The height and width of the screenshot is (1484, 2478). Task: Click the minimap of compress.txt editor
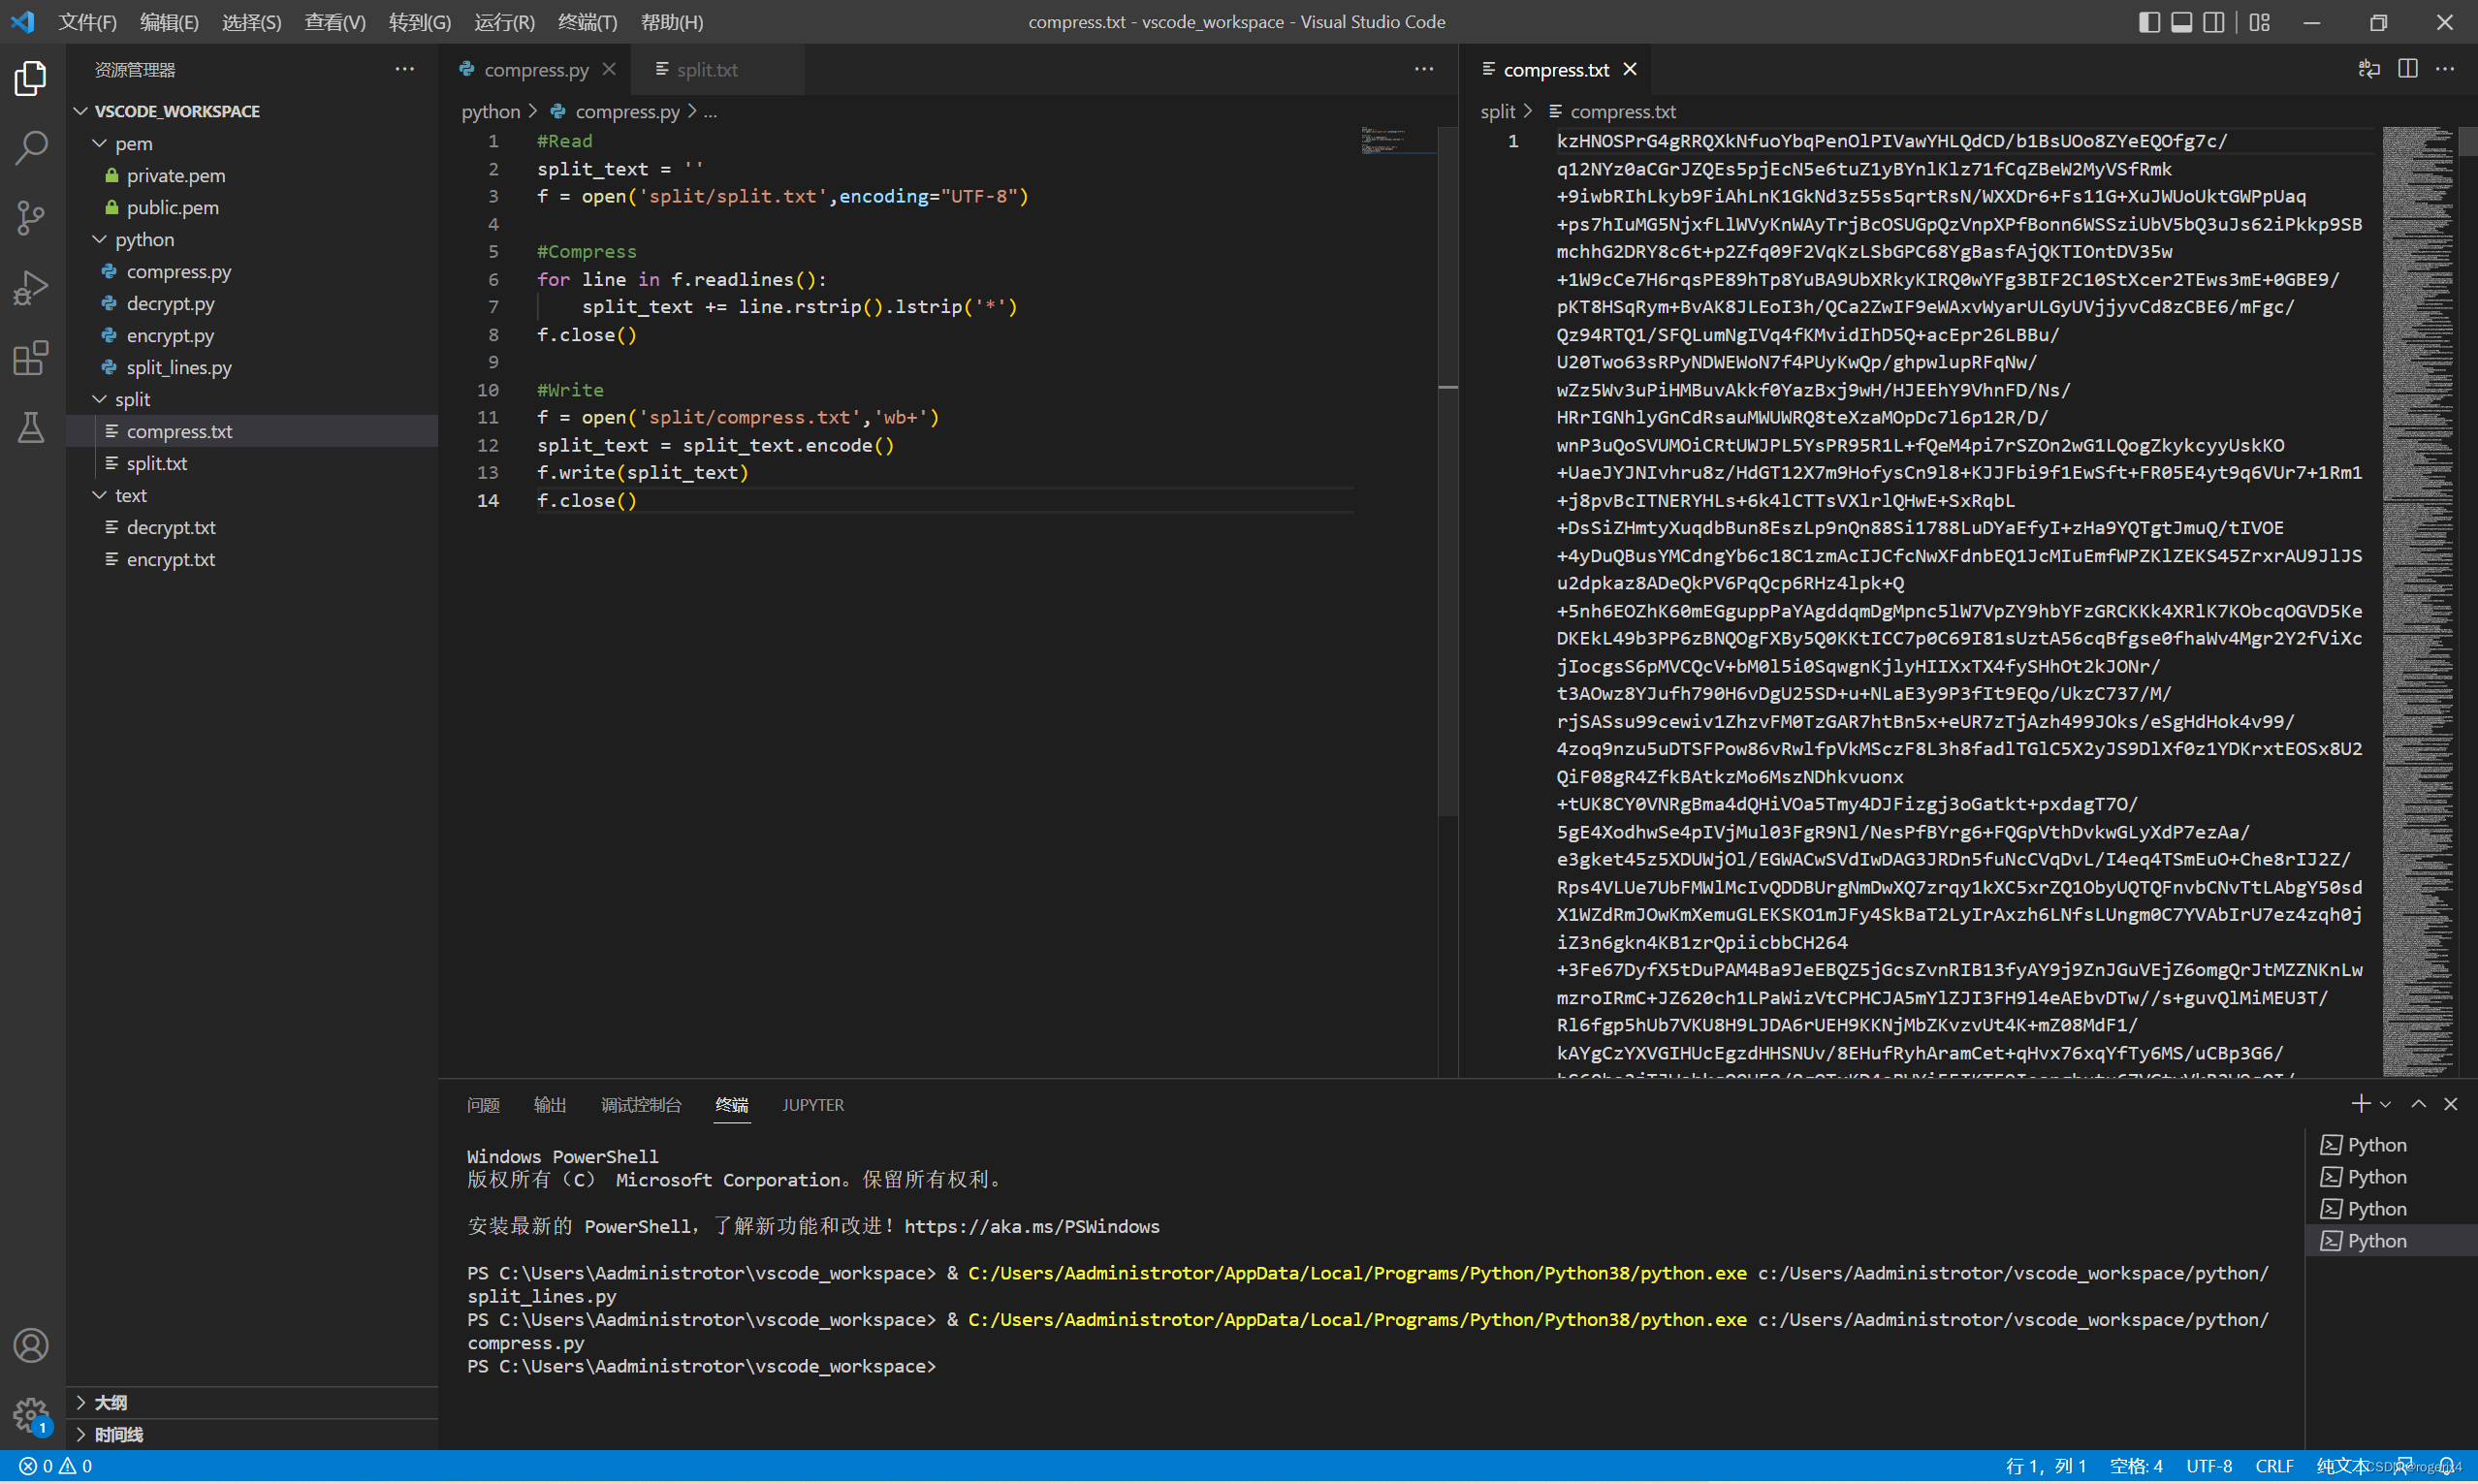[x=2418, y=601]
